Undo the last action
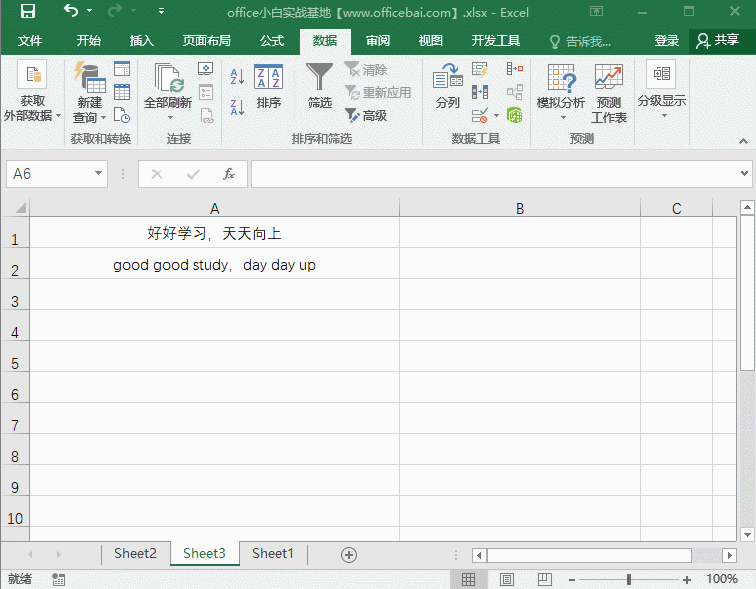The width and height of the screenshot is (756, 589). 70,10
